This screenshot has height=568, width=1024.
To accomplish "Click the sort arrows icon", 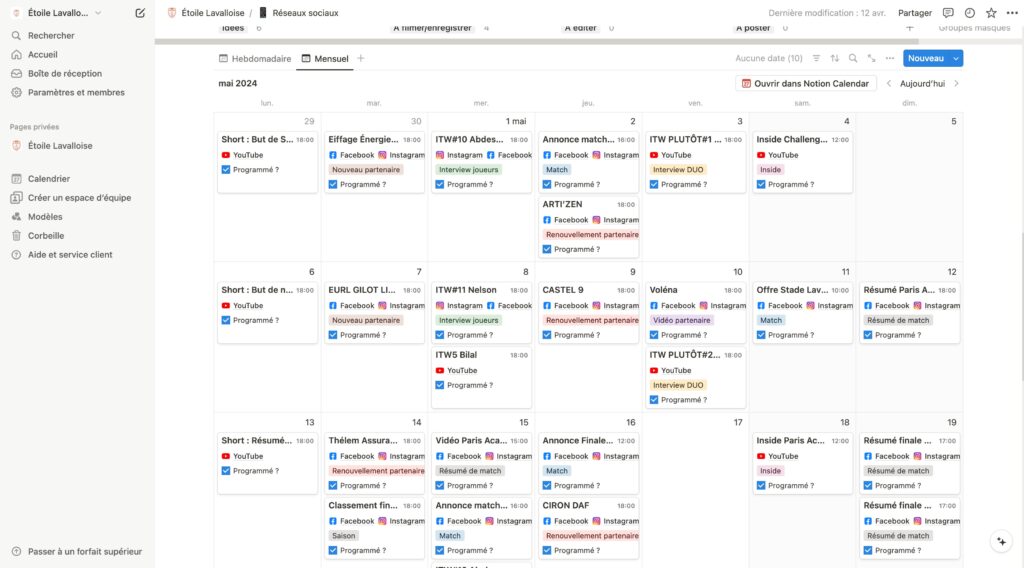I will pos(834,59).
